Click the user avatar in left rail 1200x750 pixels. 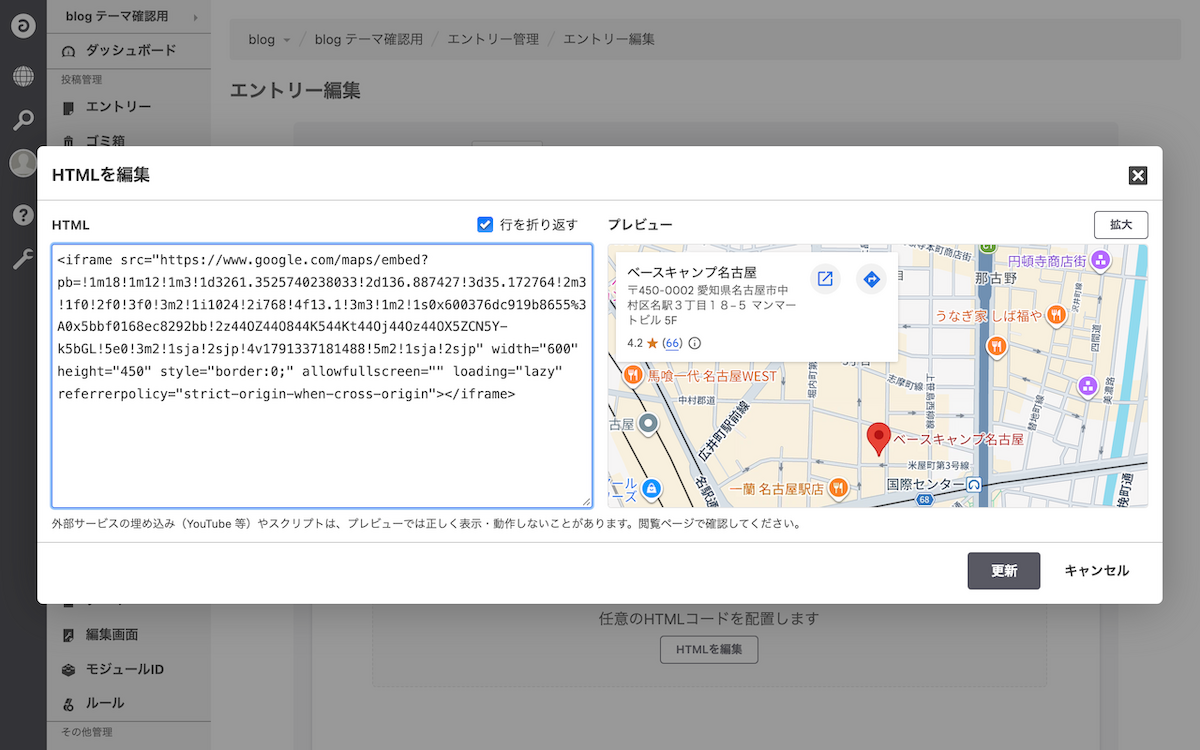pos(23,163)
